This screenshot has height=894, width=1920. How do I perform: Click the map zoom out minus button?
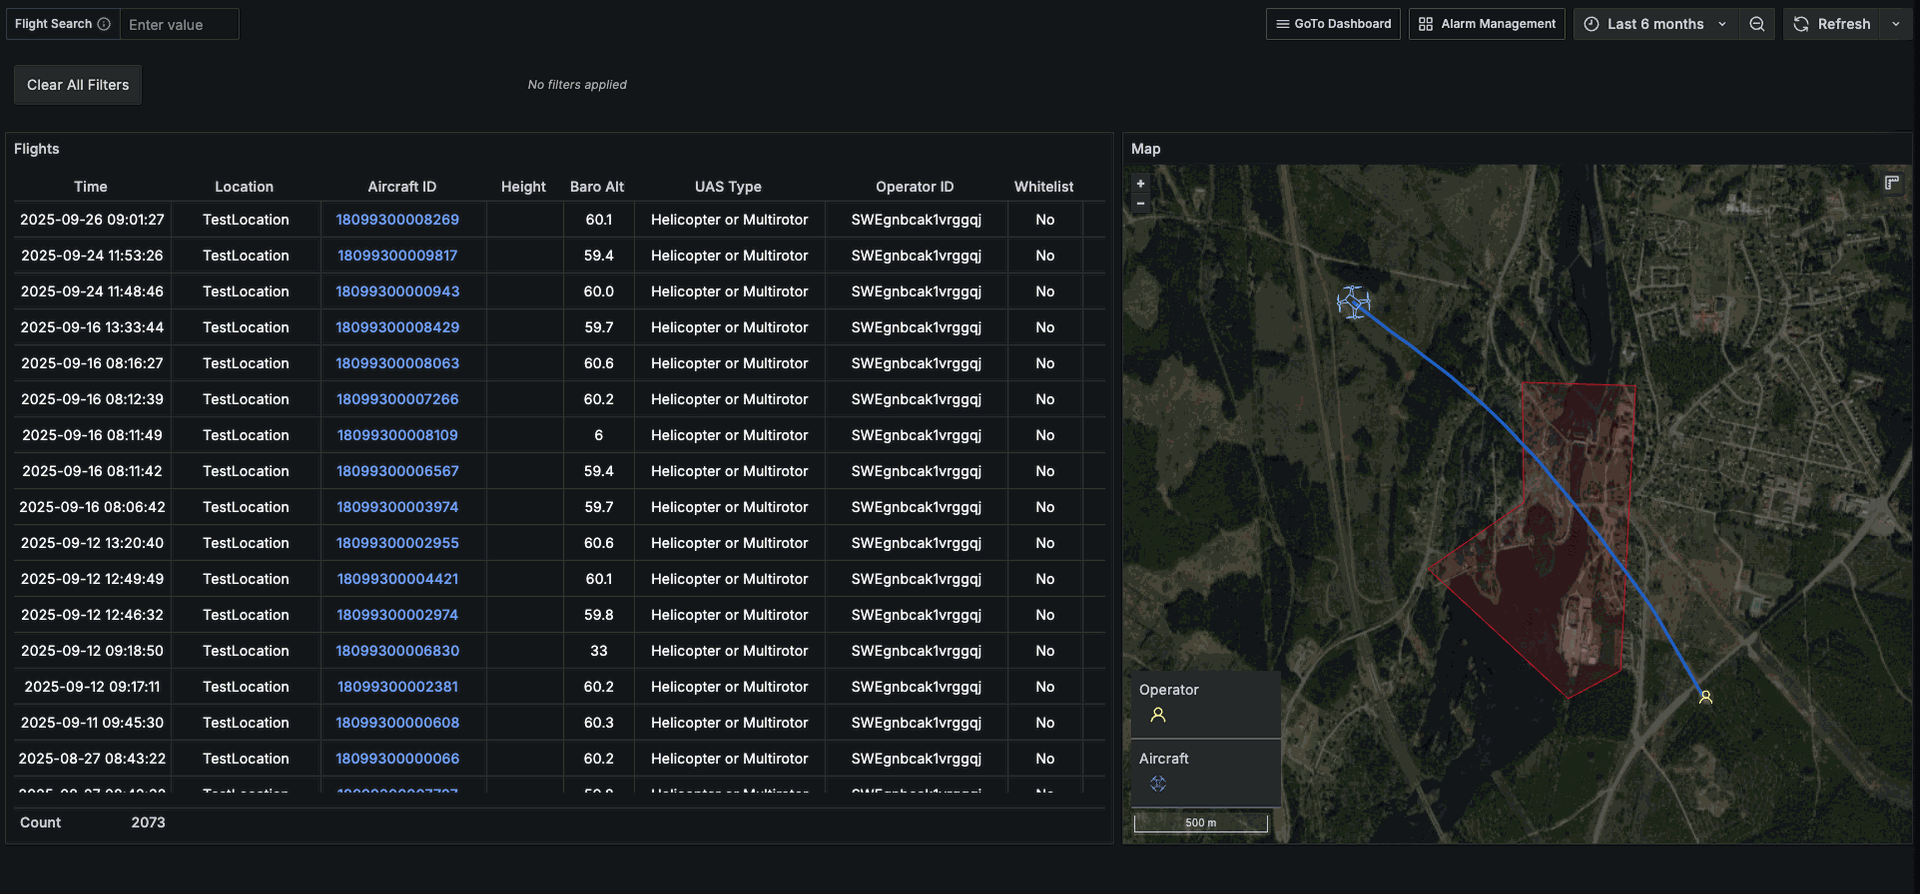[1140, 203]
